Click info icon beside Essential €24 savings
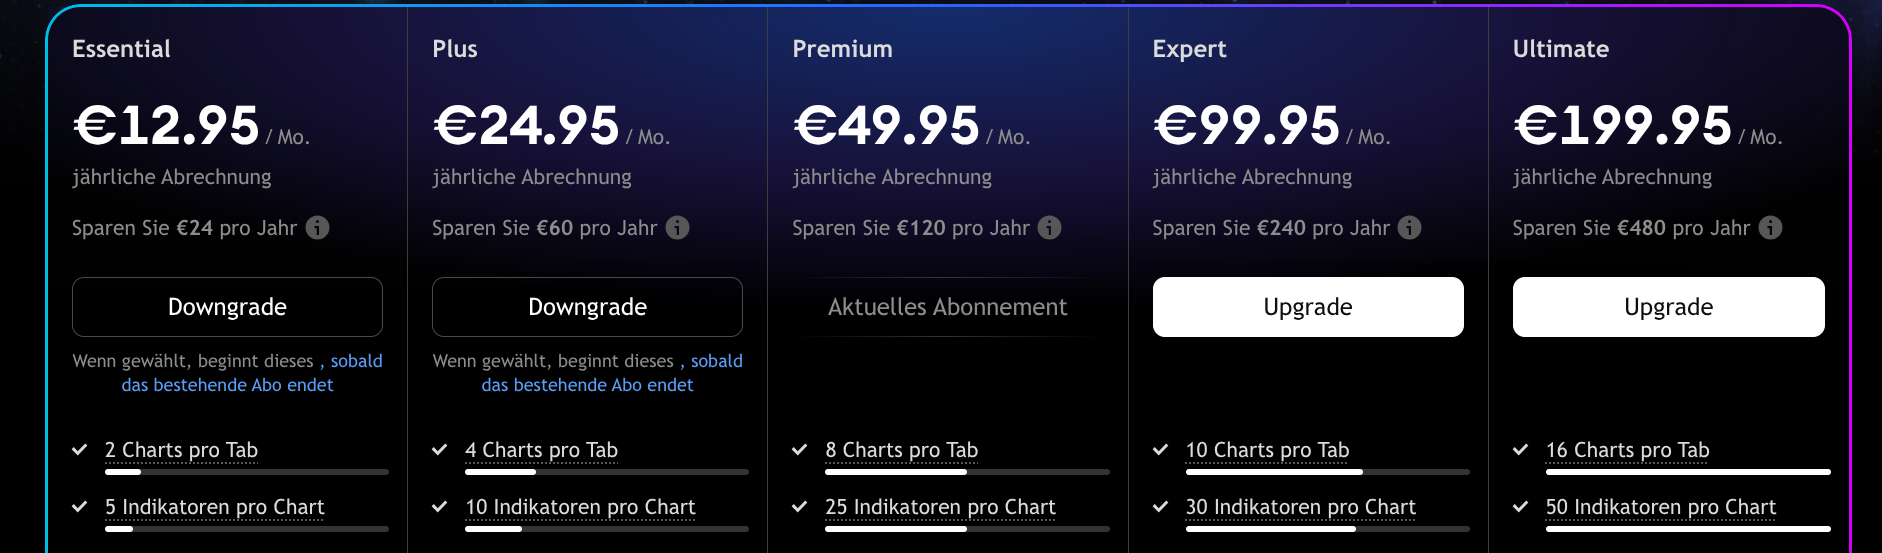1882x553 pixels. coord(317,228)
